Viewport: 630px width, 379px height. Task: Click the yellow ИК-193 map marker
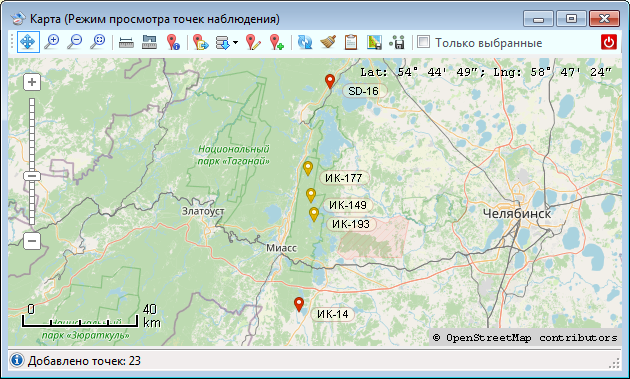314,214
